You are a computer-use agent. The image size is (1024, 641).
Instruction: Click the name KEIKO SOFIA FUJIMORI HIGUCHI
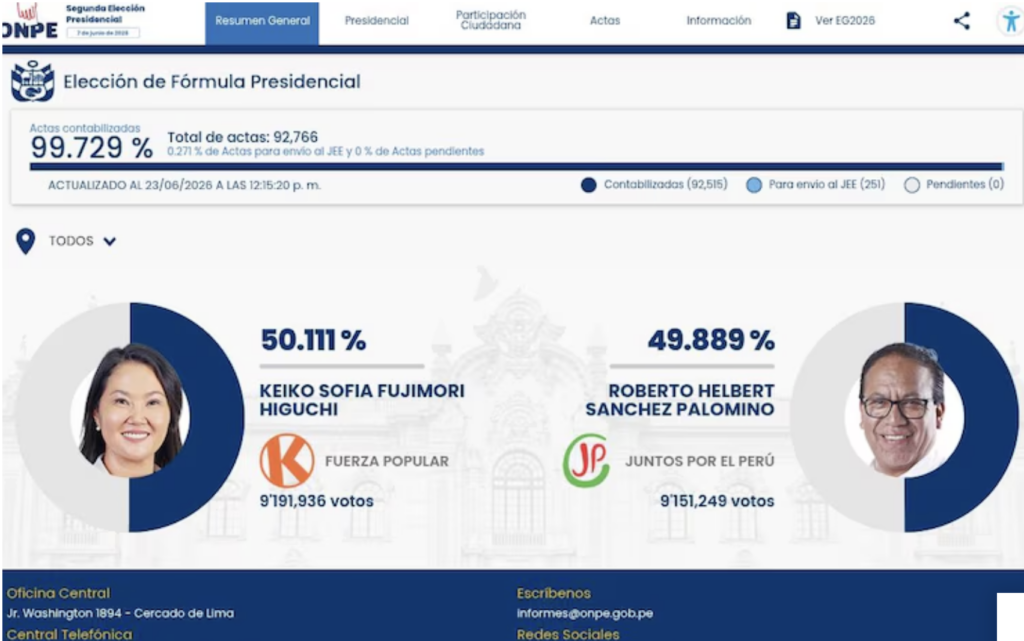(x=362, y=399)
